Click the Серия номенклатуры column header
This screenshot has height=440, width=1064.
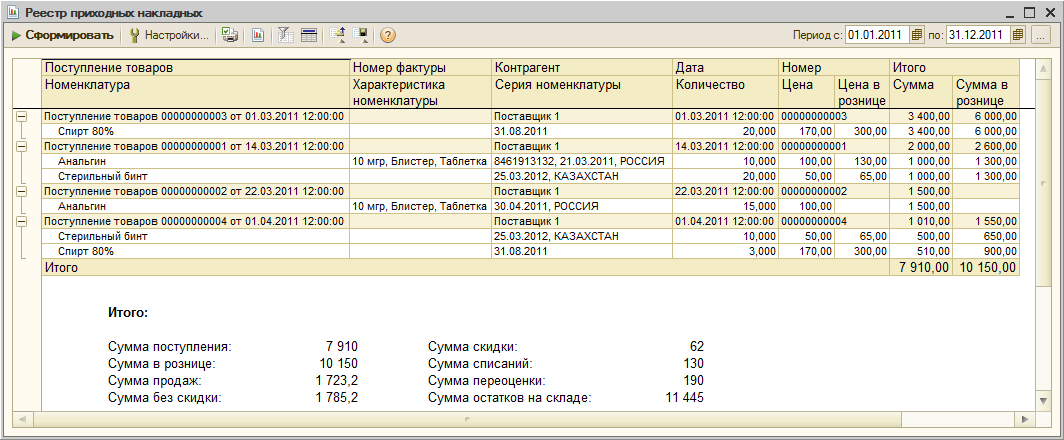pyautogui.click(x=582, y=92)
